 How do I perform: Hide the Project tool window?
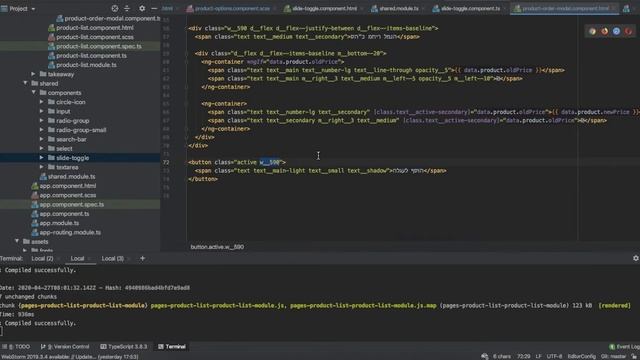point(154,8)
